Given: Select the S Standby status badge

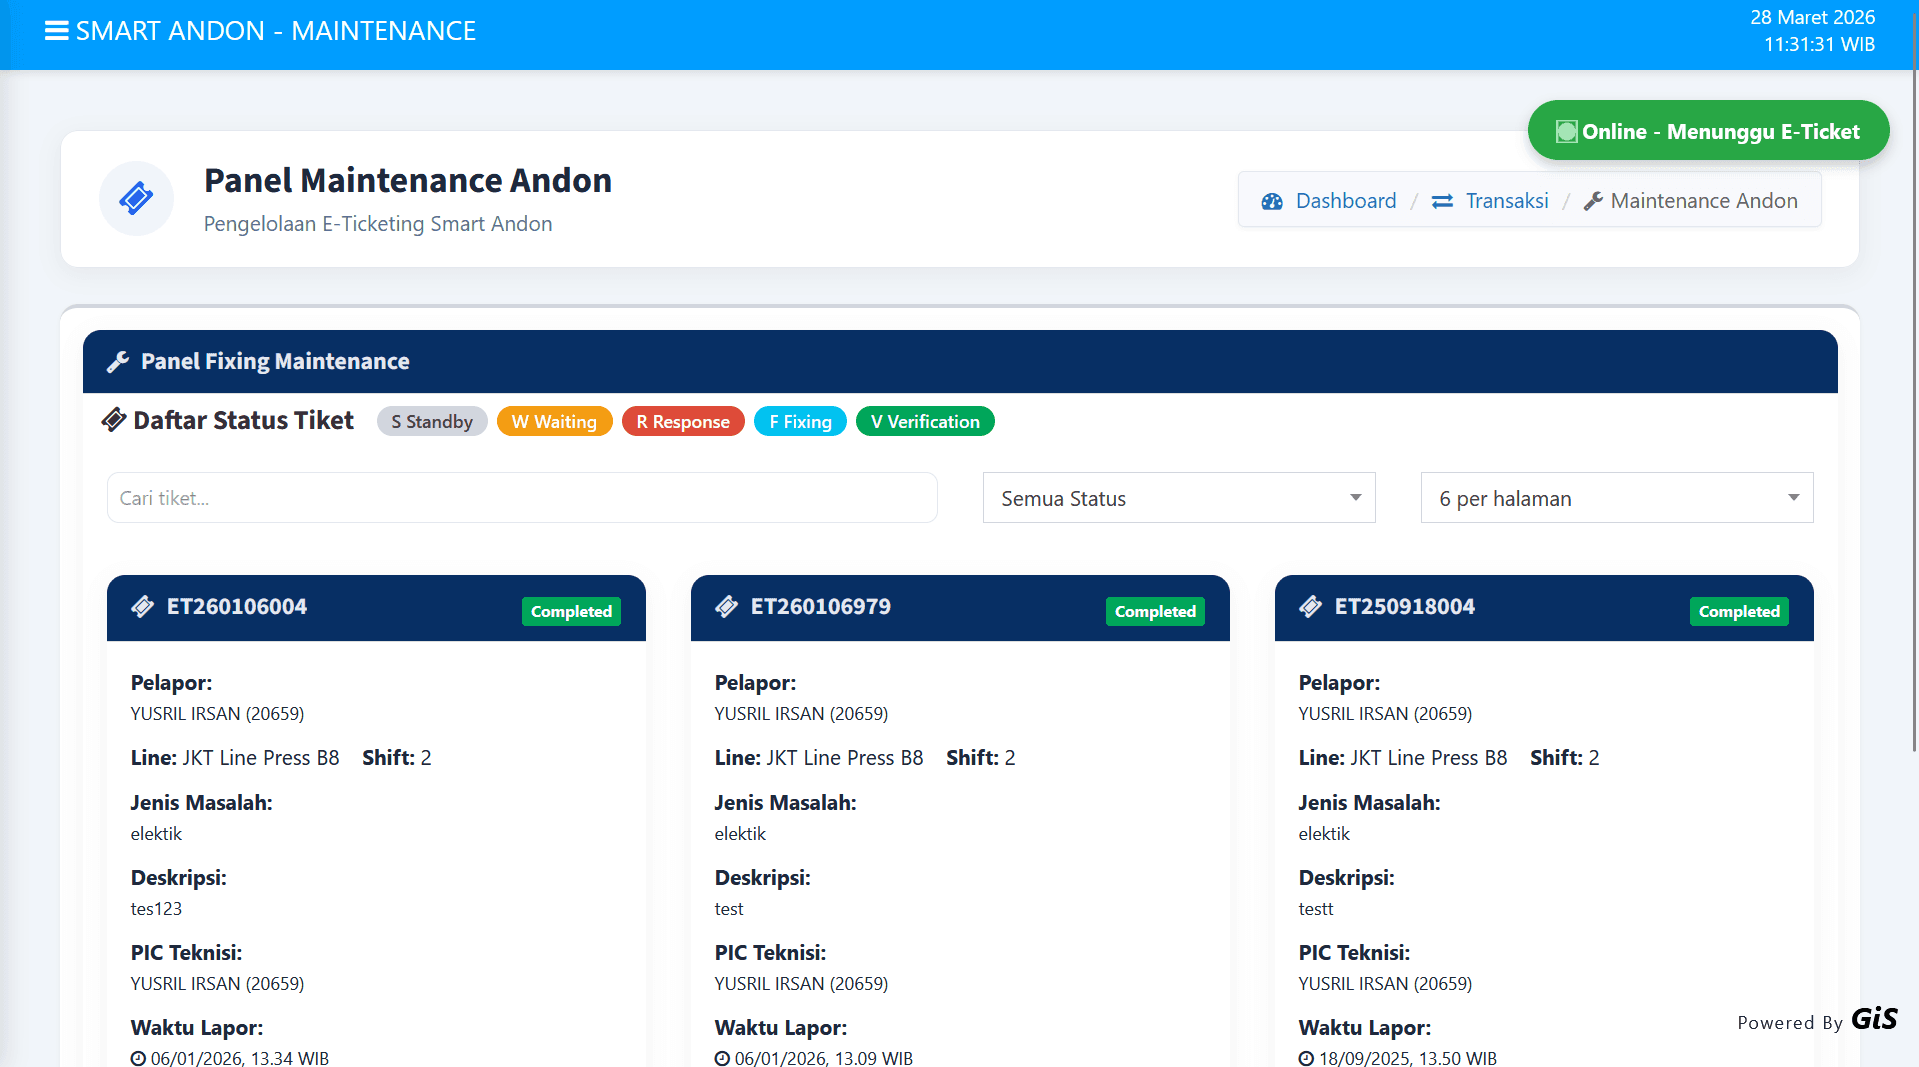Looking at the screenshot, I should [x=432, y=421].
